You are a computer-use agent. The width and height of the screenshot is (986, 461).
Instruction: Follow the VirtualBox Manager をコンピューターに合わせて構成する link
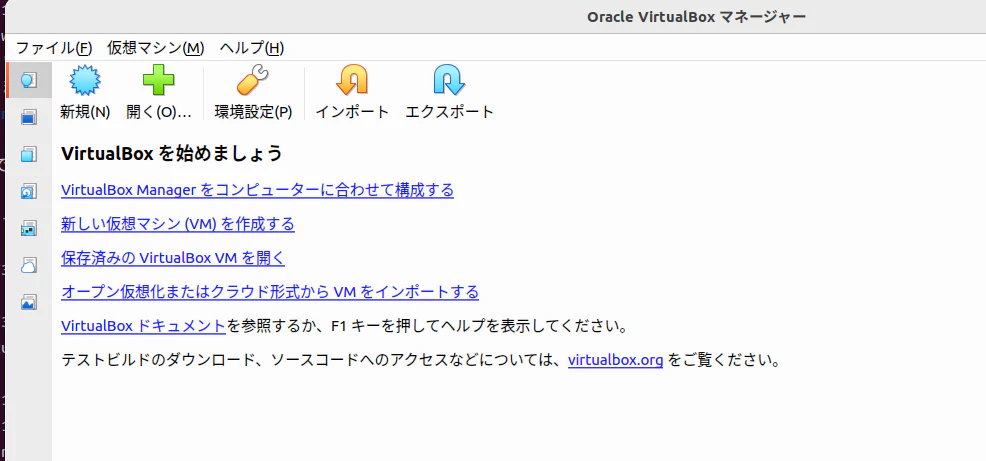[257, 190]
